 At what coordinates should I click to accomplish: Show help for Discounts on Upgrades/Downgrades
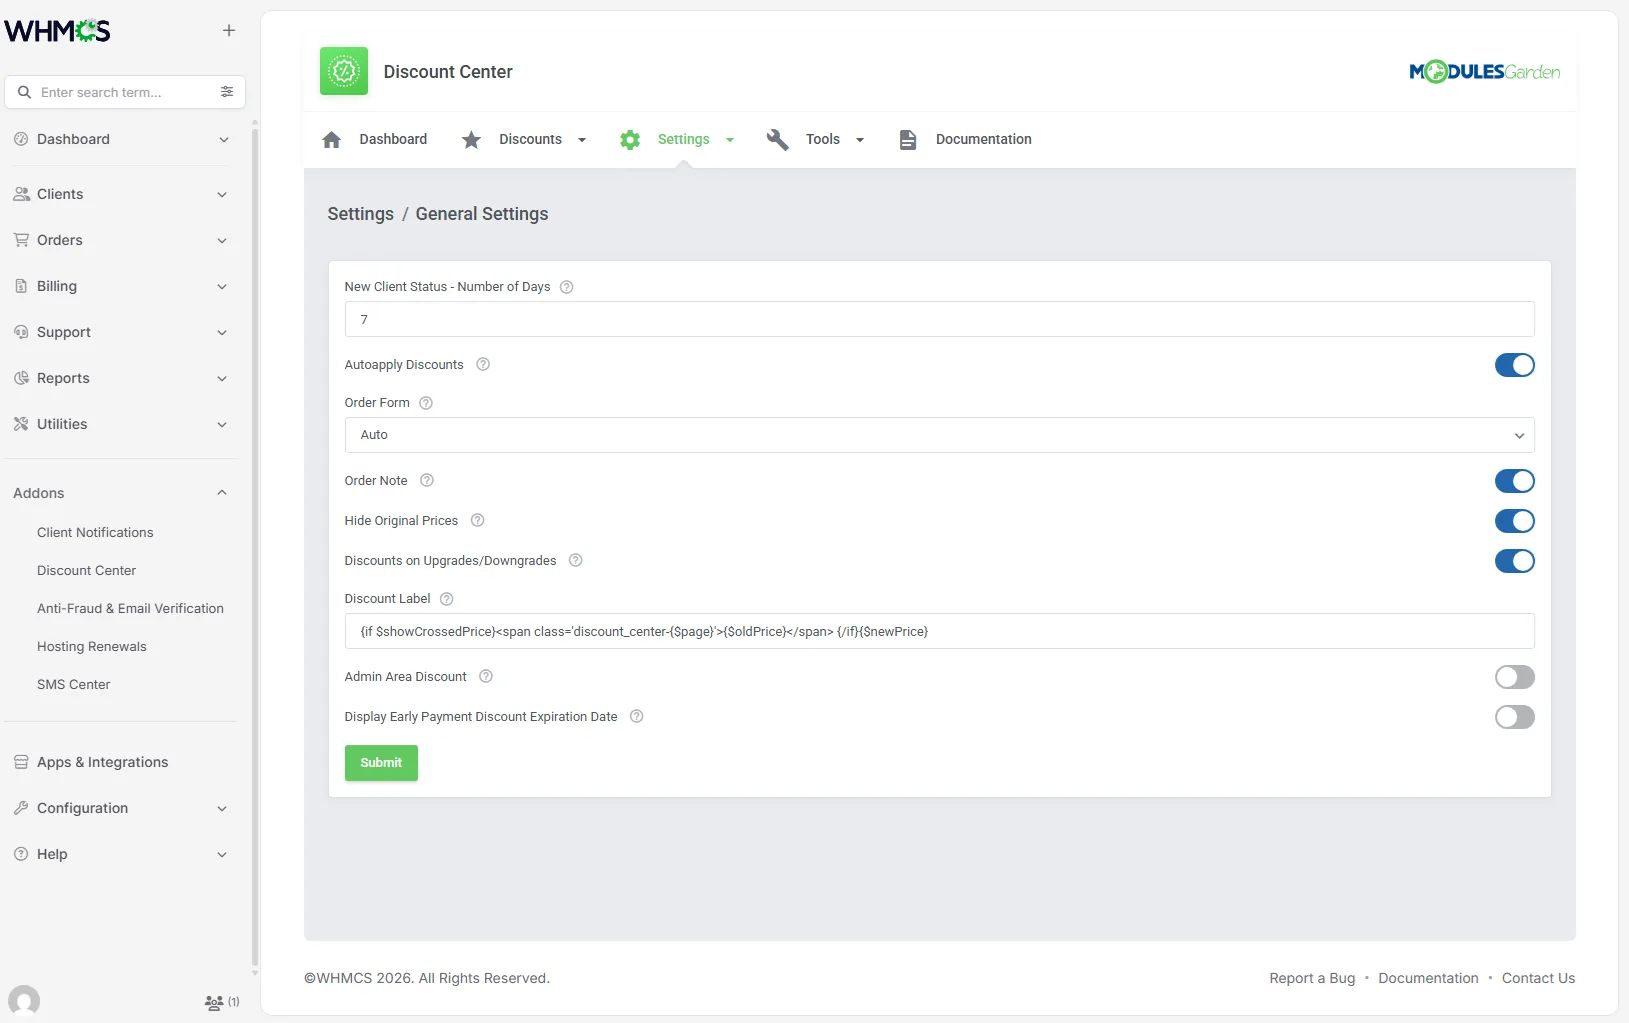pyautogui.click(x=576, y=561)
